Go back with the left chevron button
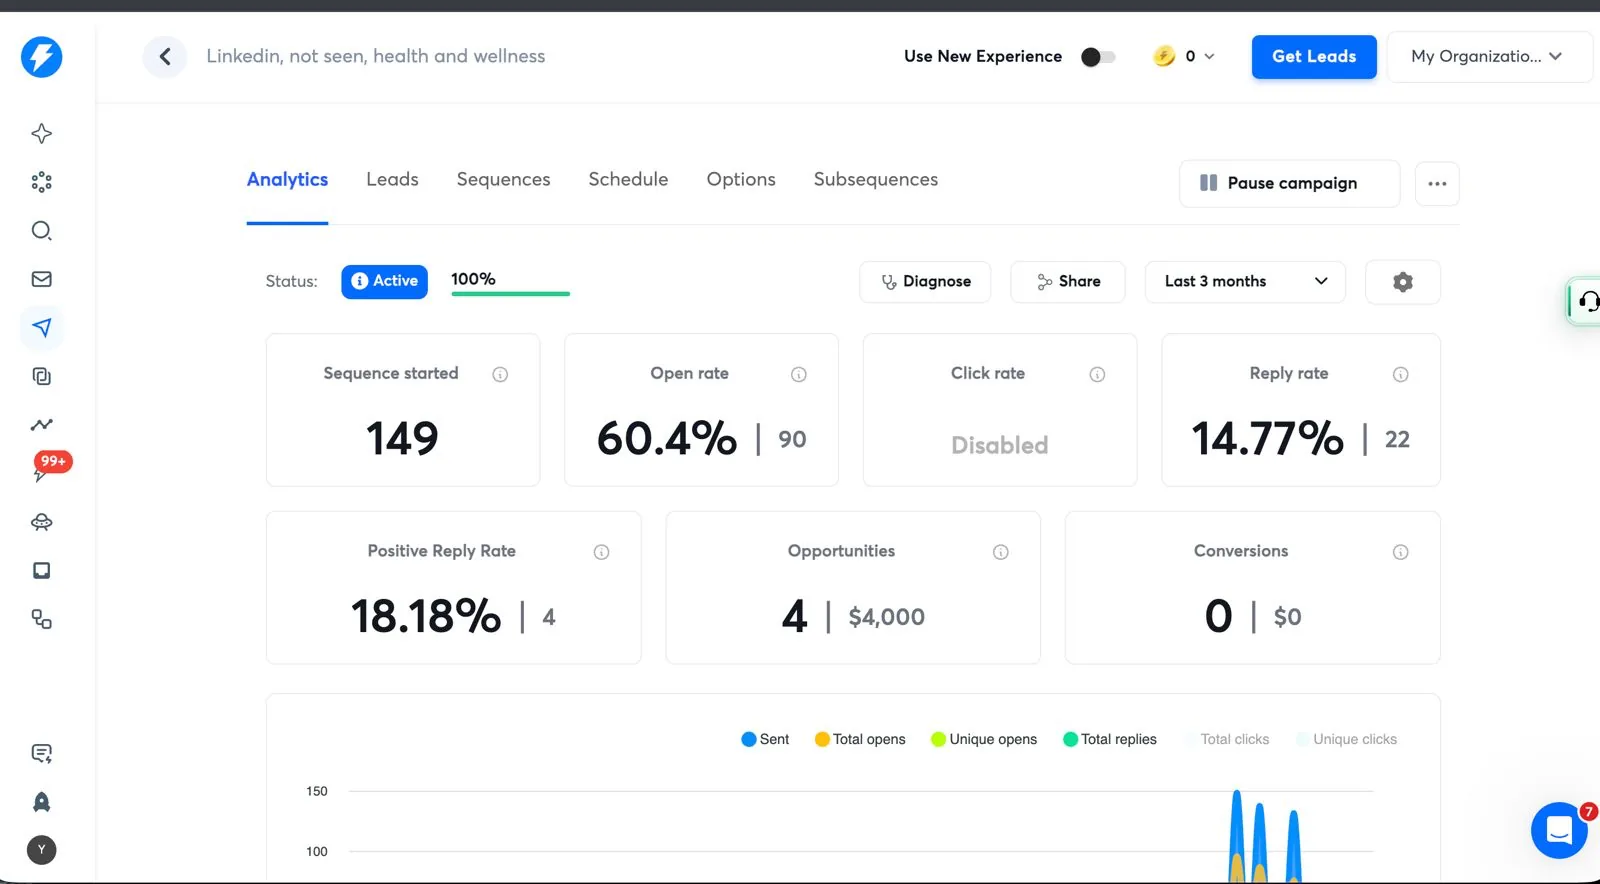The image size is (1600, 884). [x=165, y=57]
